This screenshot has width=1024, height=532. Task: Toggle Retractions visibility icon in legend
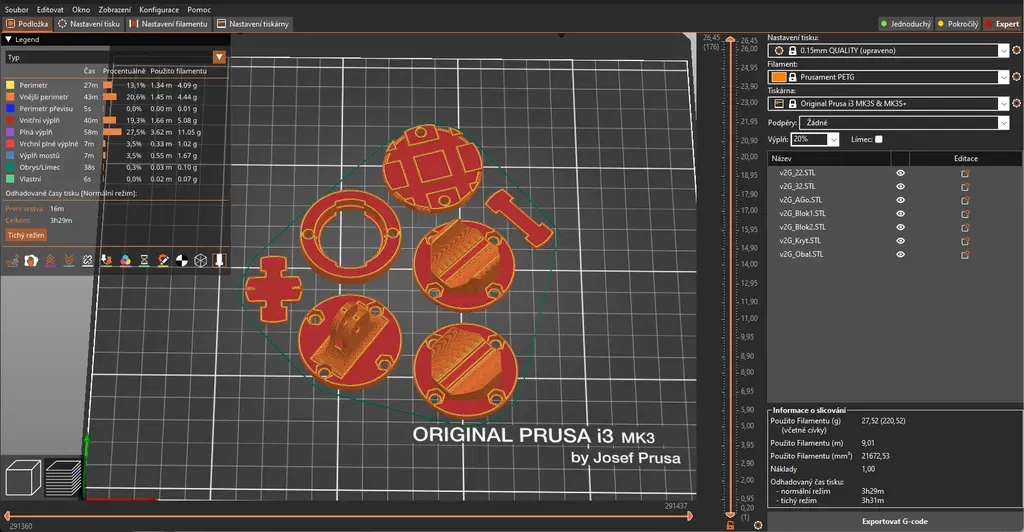(x=50, y=260)
